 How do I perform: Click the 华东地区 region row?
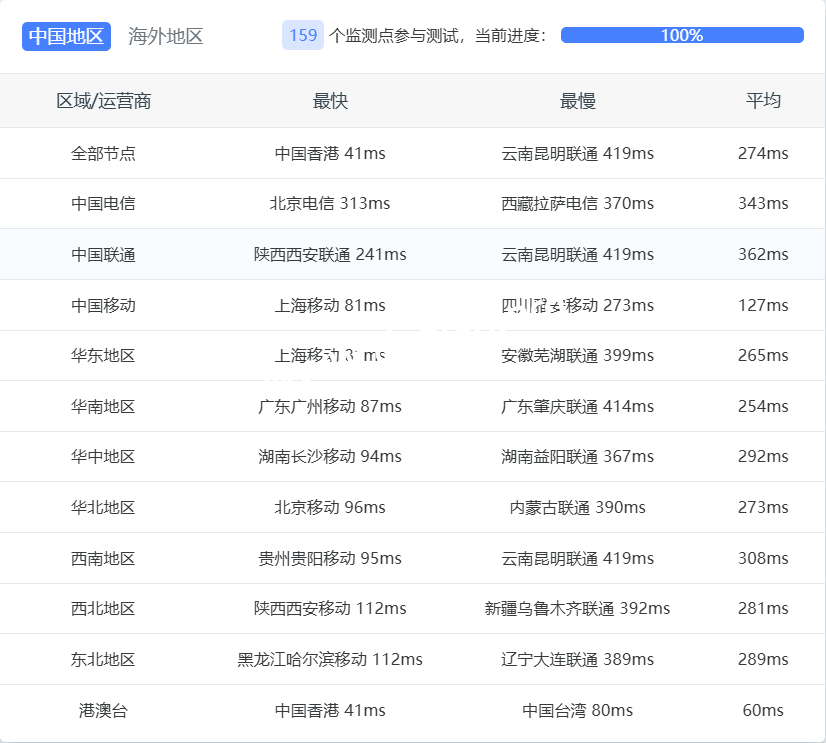pos(103,355)
